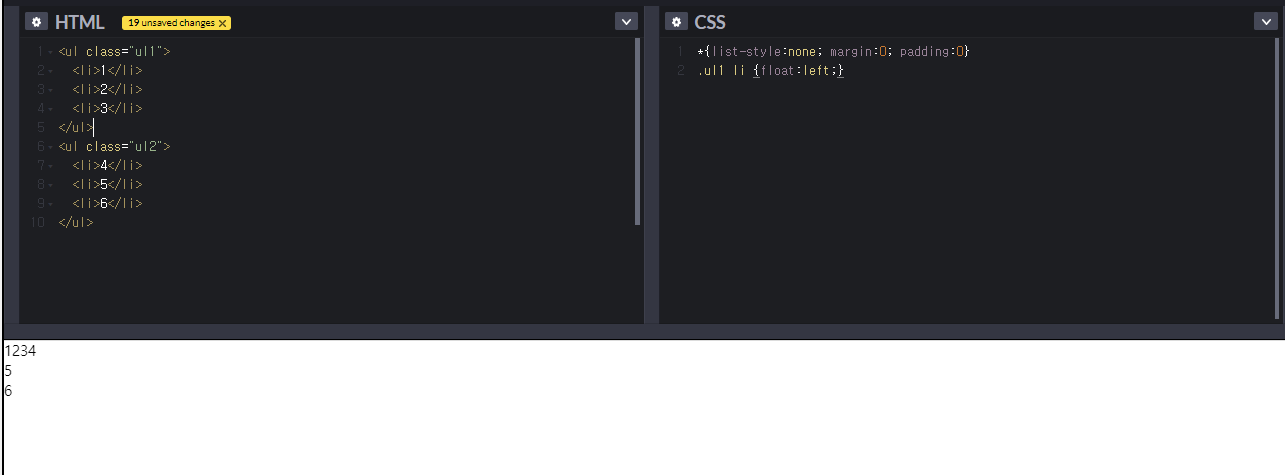This screenshot has width=1285, height=475.
Task: Collapse fold arrow on HTML line 3
Action: tap(50, 89)
